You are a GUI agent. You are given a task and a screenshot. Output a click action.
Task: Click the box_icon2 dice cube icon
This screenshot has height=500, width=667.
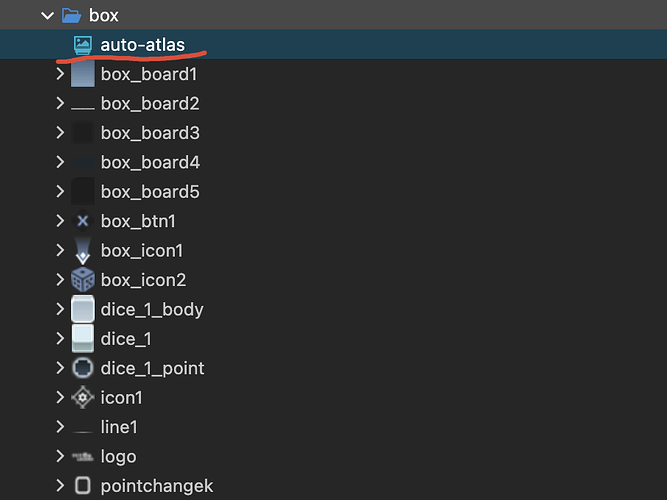click(83, 280)
